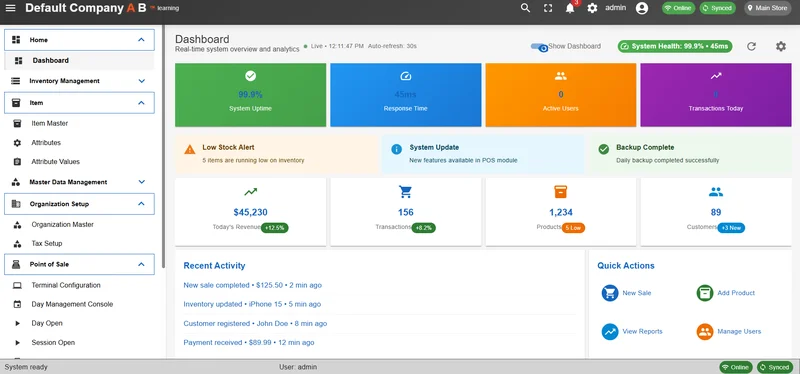This screenshot has height=374, width=800.
Task: Refresh the dashboard using reload icon
Action: 751,46
